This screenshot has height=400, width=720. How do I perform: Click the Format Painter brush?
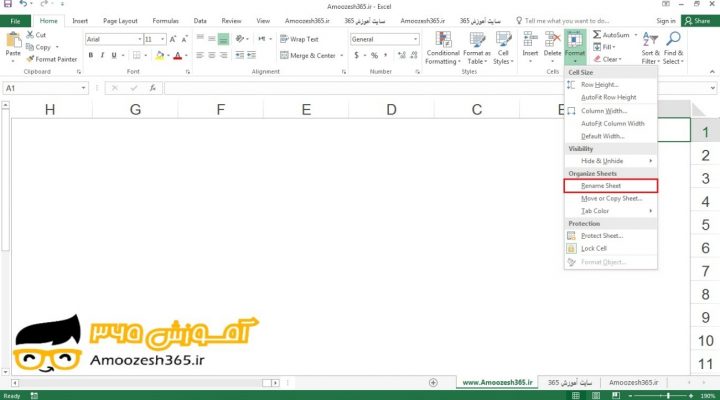(30, 59)
